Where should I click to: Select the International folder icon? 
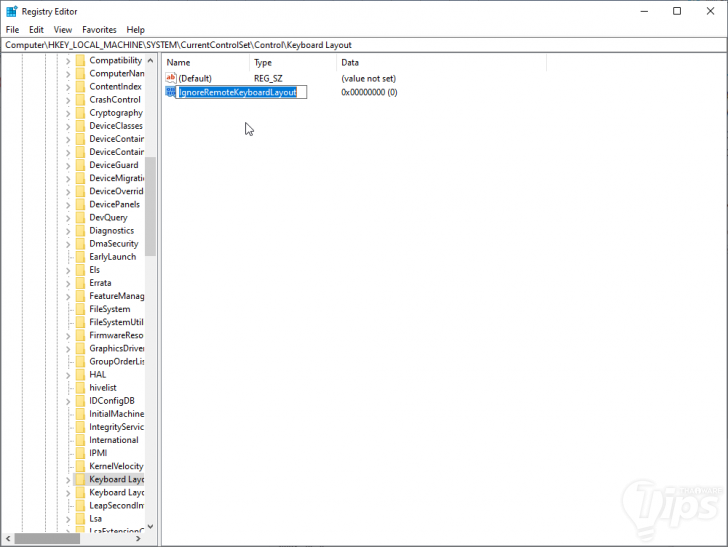pos(81,440)
